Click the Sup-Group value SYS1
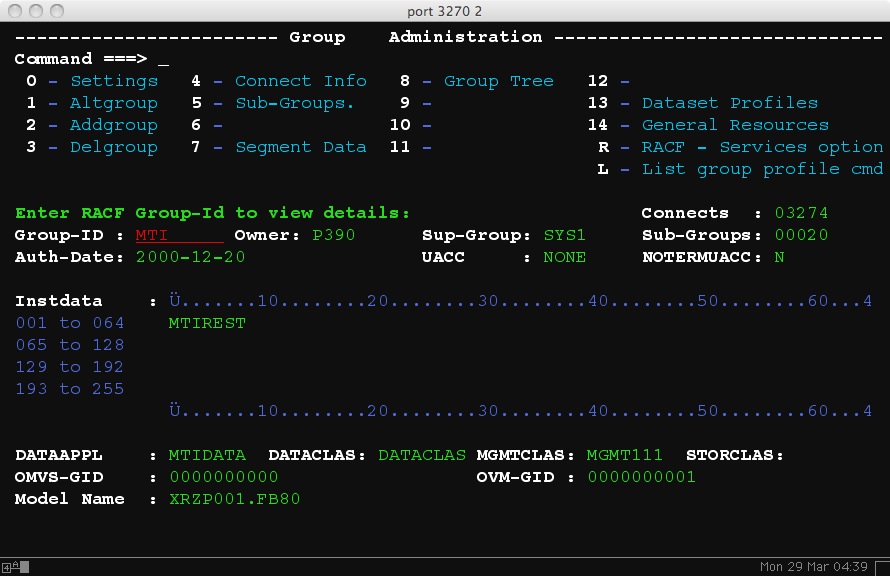Screen dimensions: 890x576 pos(564,235)
